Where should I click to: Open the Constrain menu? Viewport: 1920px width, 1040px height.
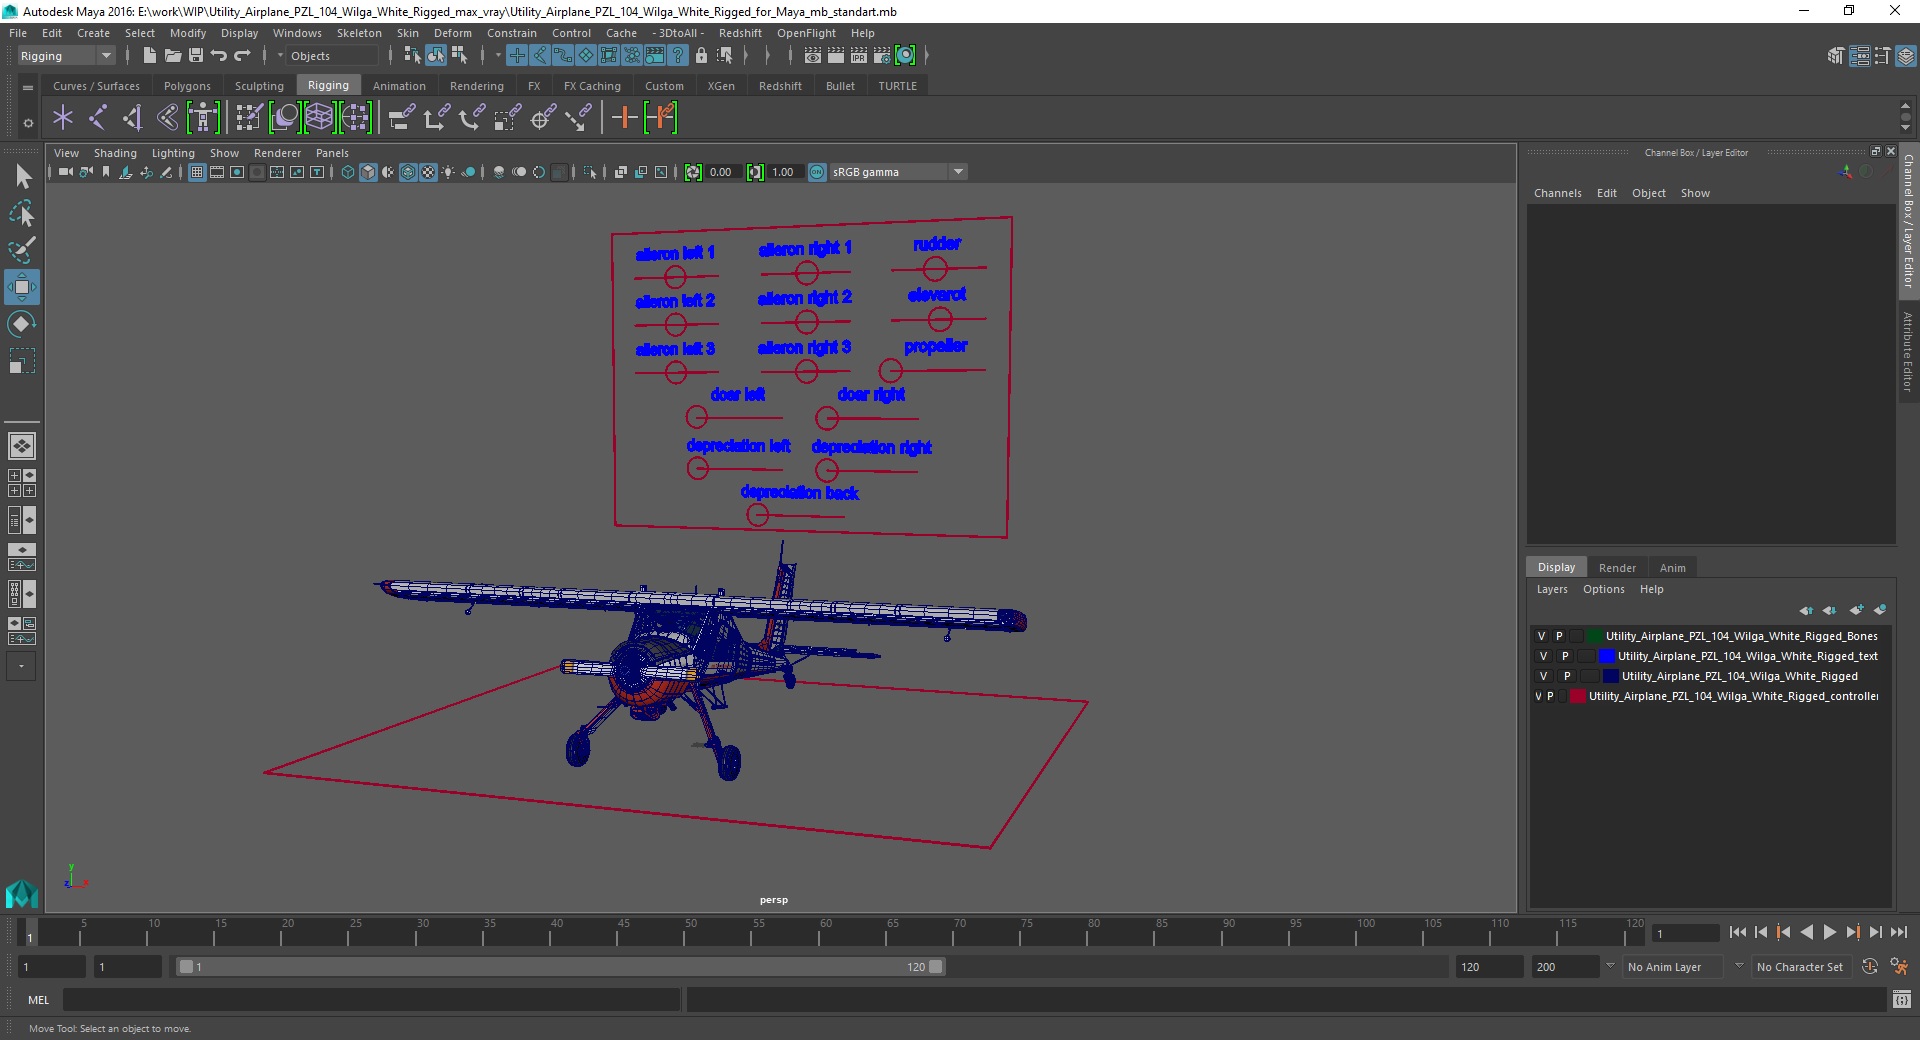pyautogui.click(x=512, y=33)
